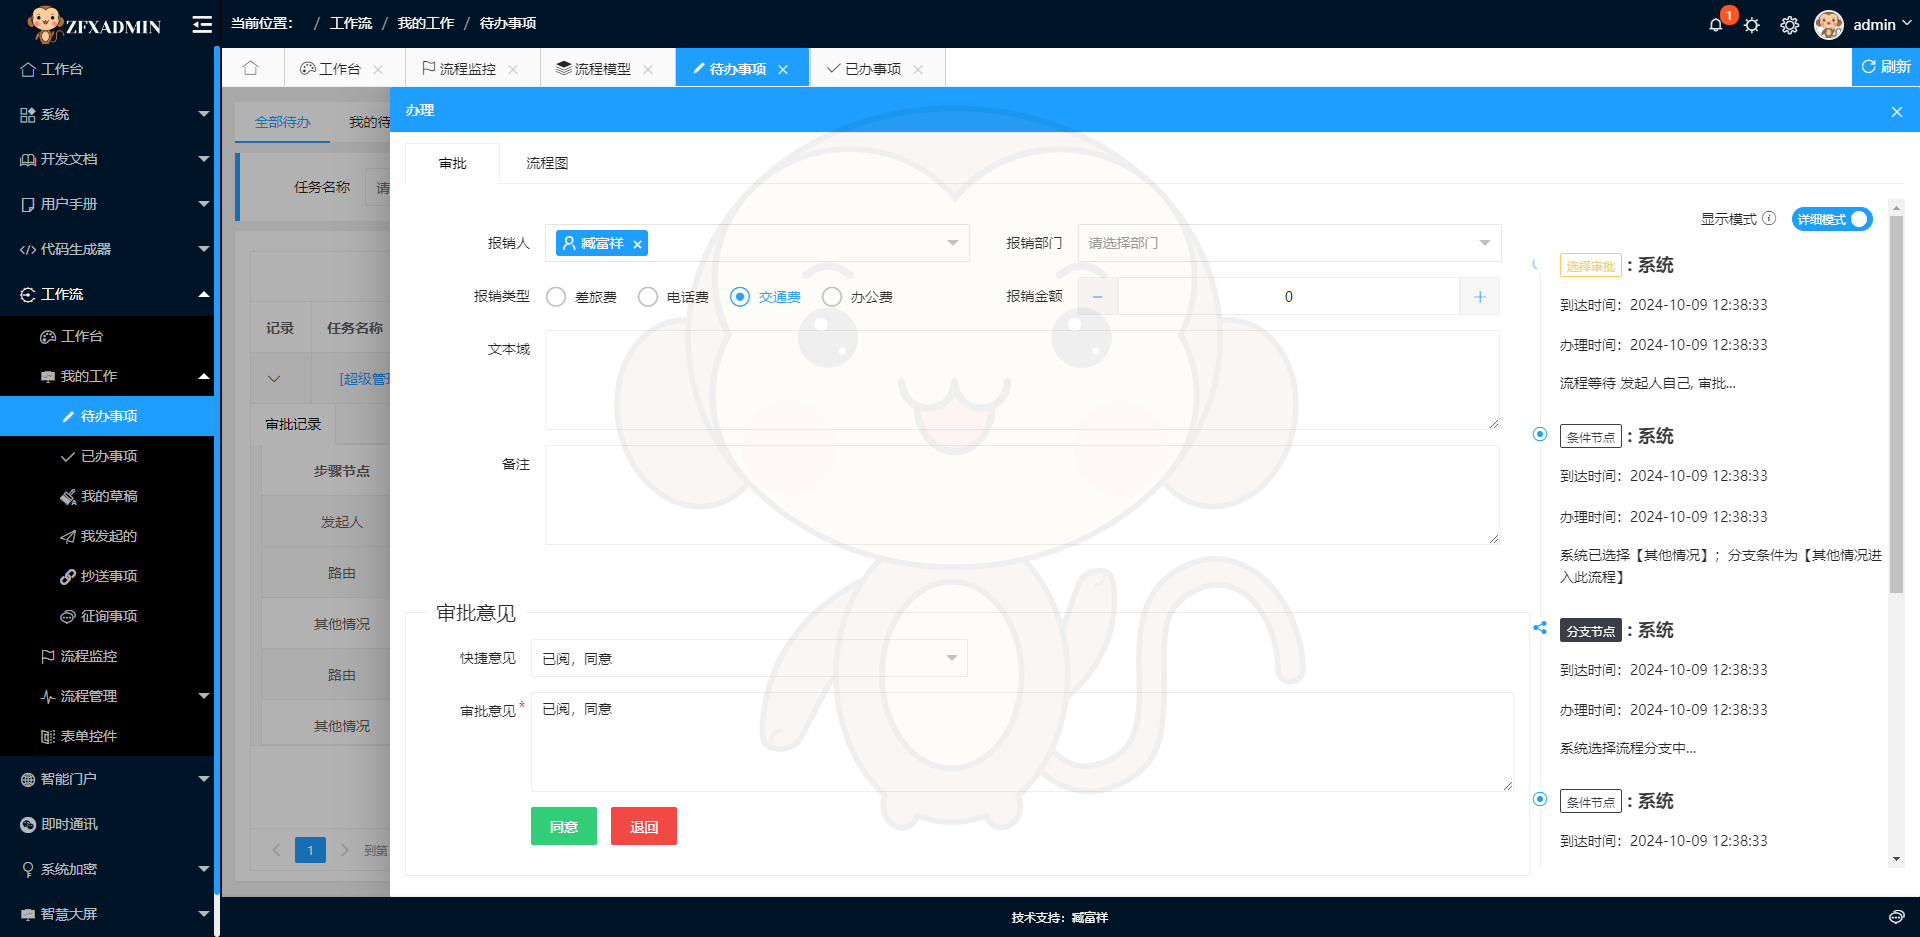Open the notification bell
The image size is (1920, 937).
point(1716,25)
